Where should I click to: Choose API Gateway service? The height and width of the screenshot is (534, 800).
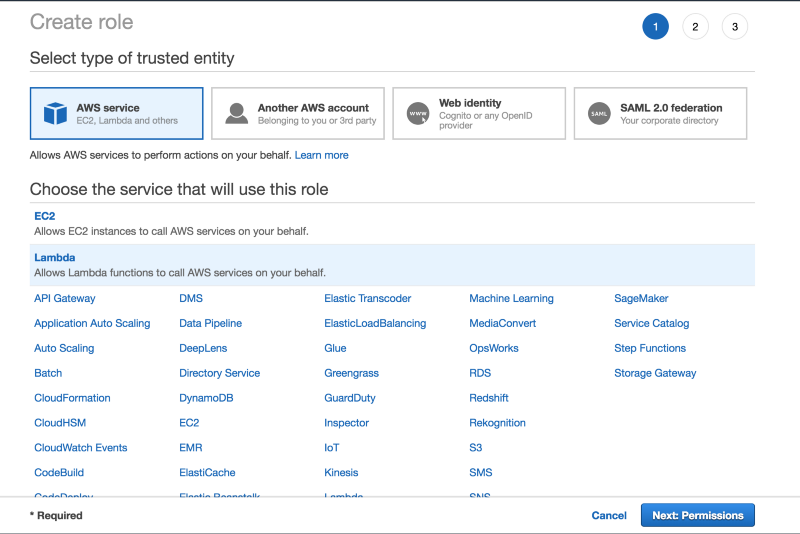click(x=65, y=298)
